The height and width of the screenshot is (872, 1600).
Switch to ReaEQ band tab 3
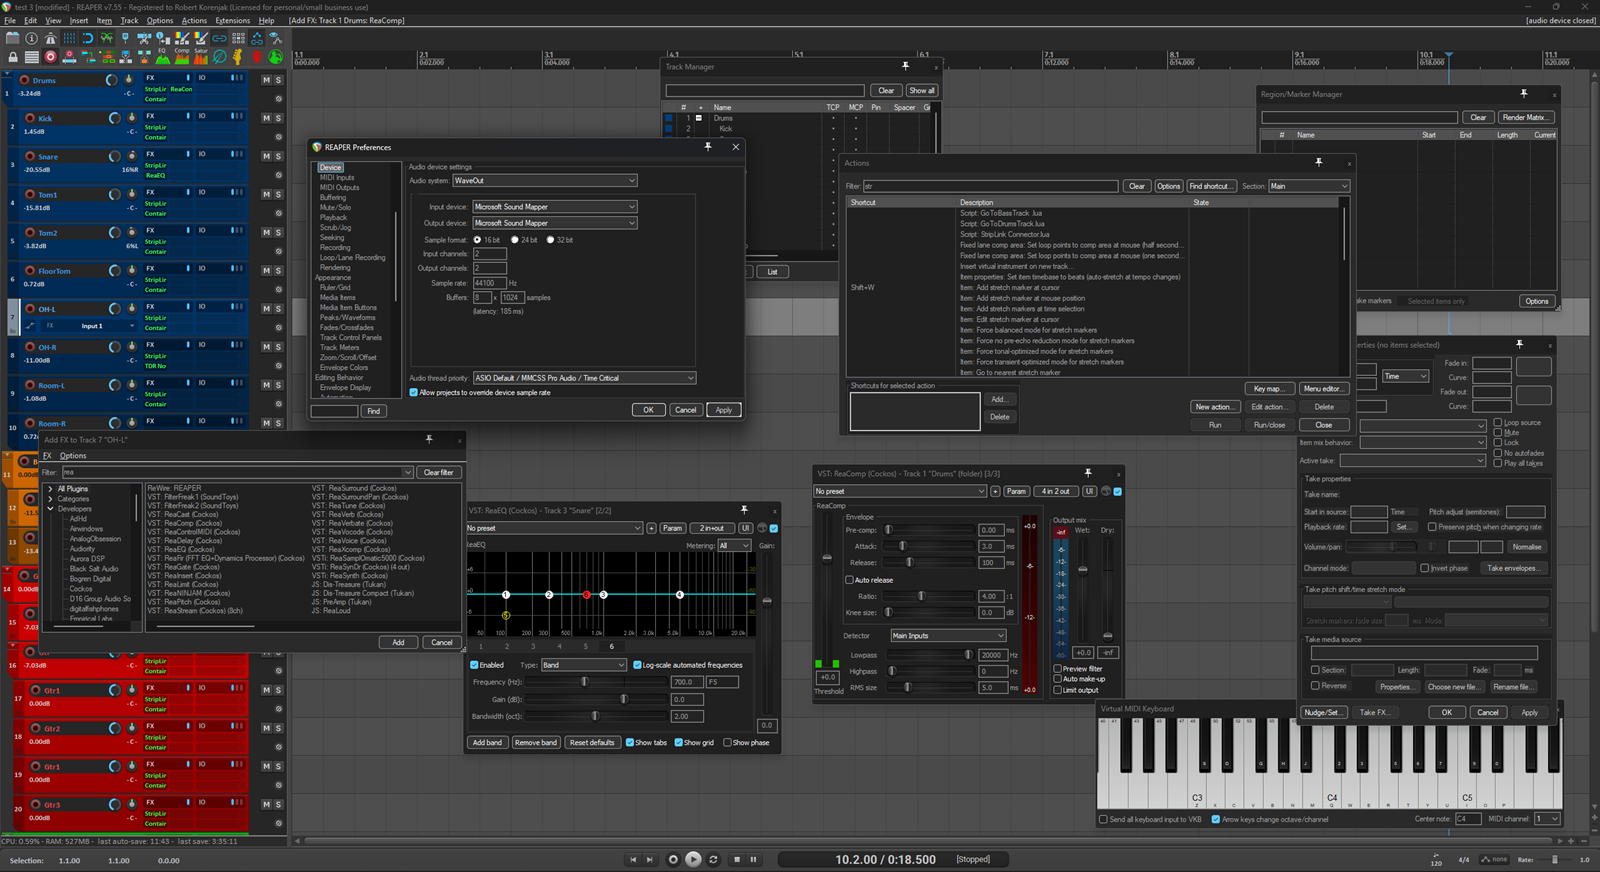point(533,646)
